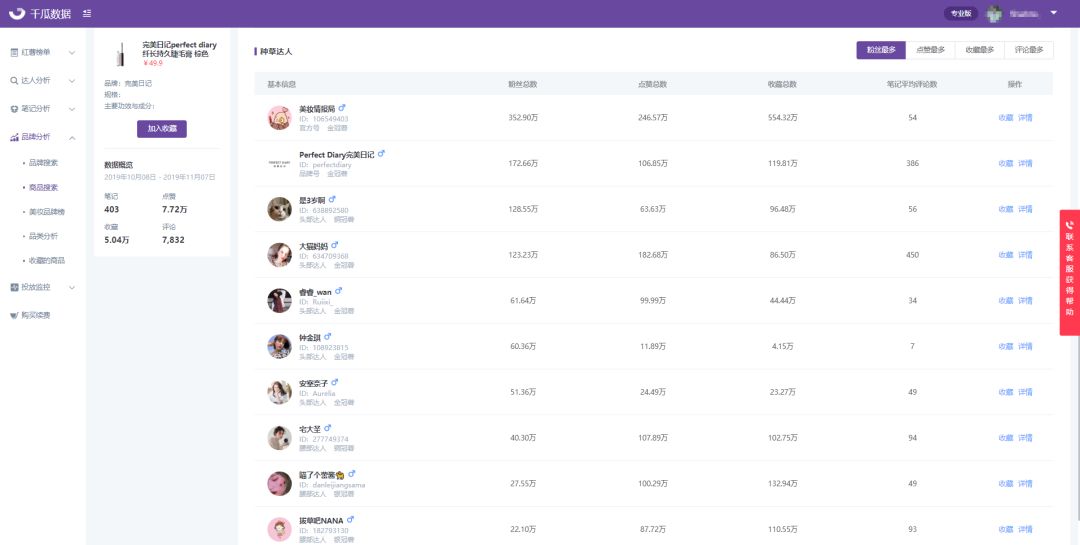
Task: Open the 是3岁啊 cat avatar
Action: coord(280,209)
